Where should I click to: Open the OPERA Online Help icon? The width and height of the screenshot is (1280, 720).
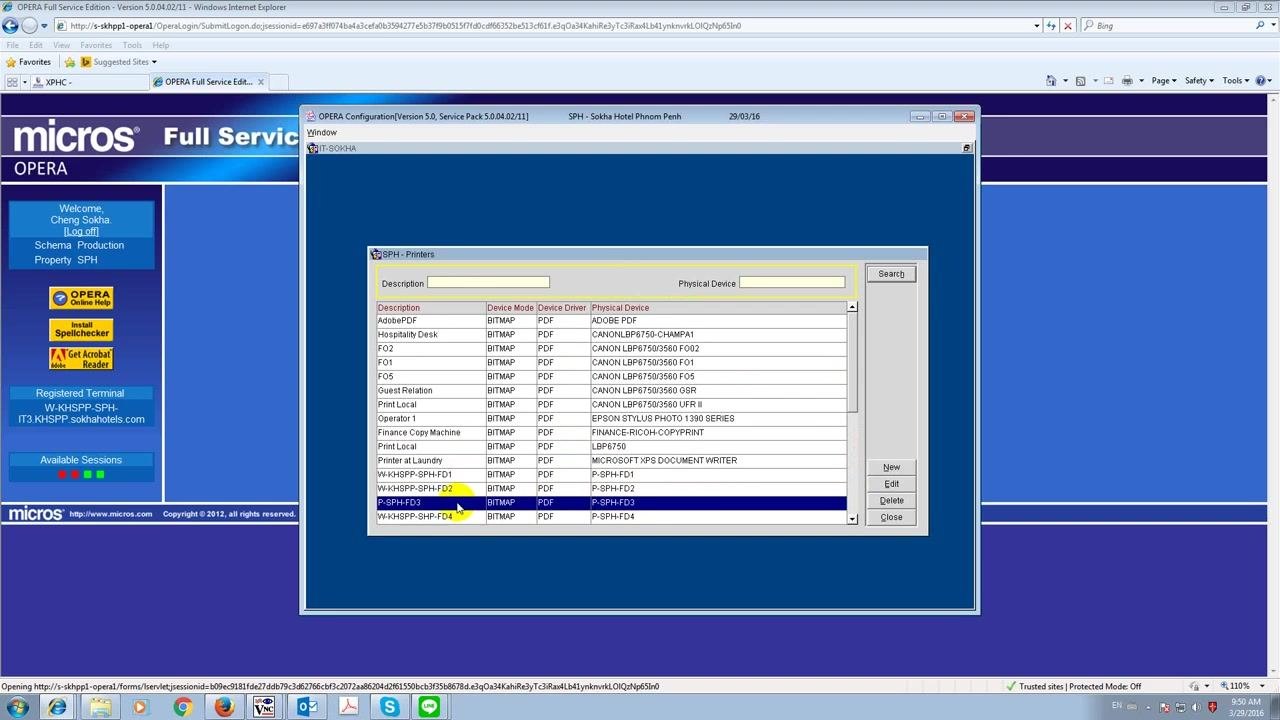[x=81, y=298]
